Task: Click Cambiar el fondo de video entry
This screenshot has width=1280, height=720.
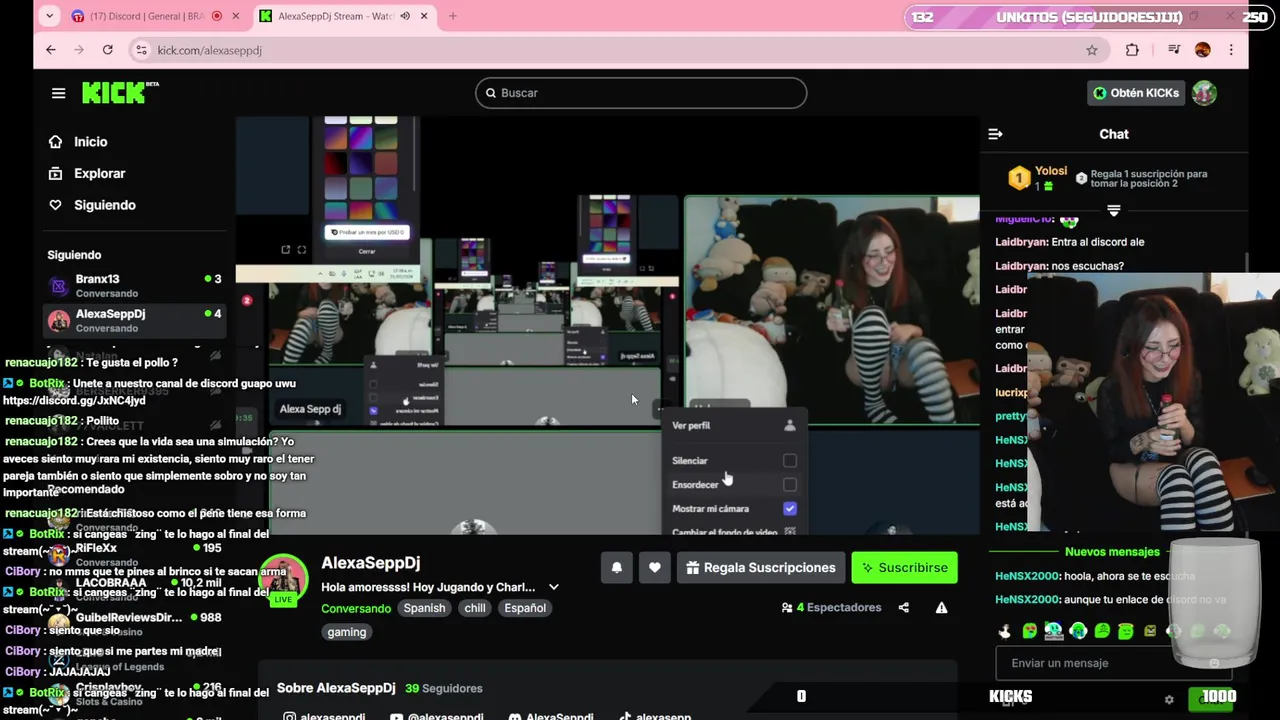Action: (733, 533)
